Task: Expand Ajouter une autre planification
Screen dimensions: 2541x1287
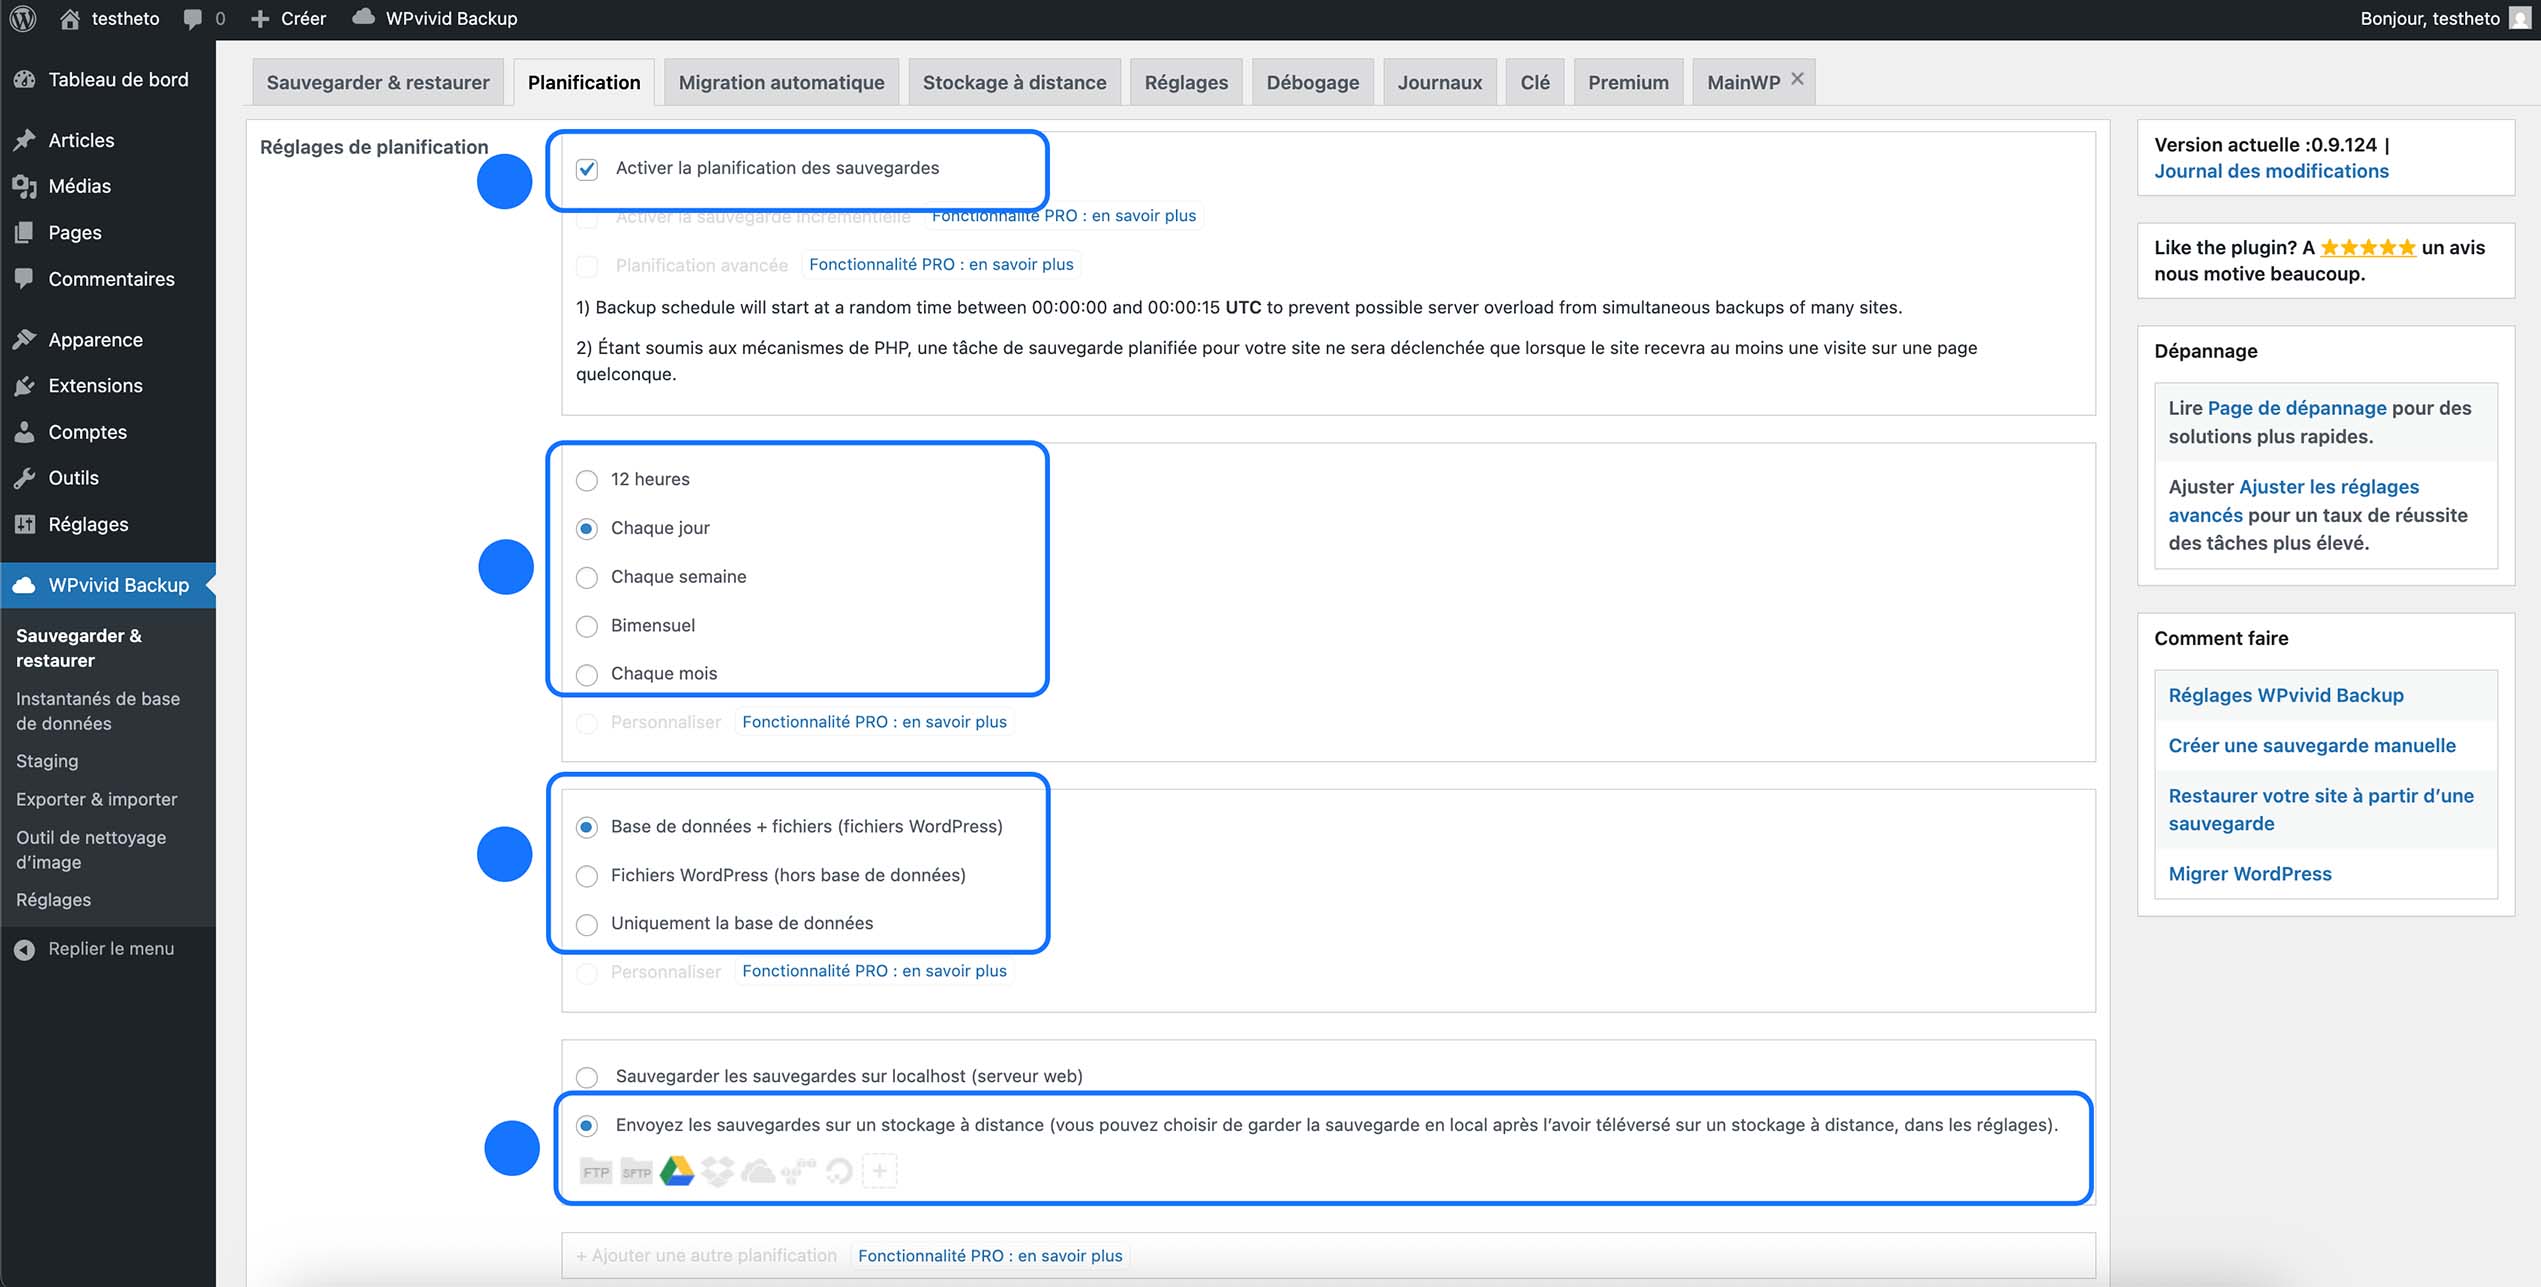Action: pyautogui.click(x=706, y=1255)
